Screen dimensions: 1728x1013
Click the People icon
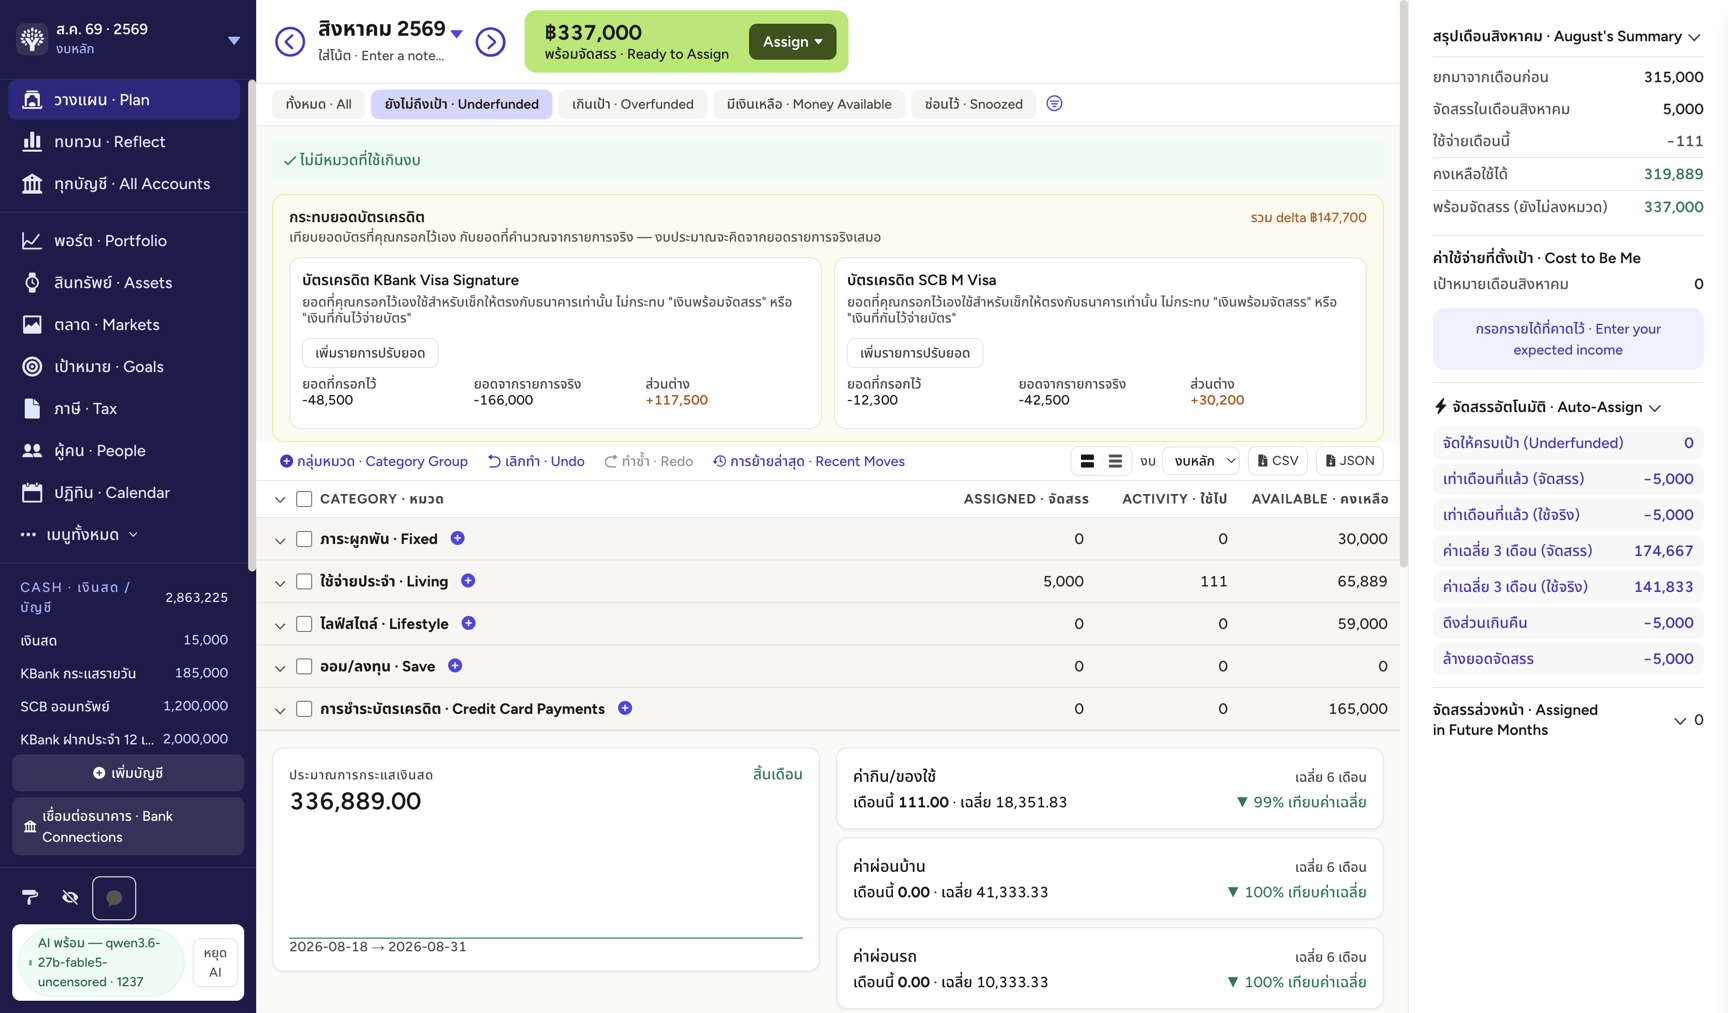point(32,451)
